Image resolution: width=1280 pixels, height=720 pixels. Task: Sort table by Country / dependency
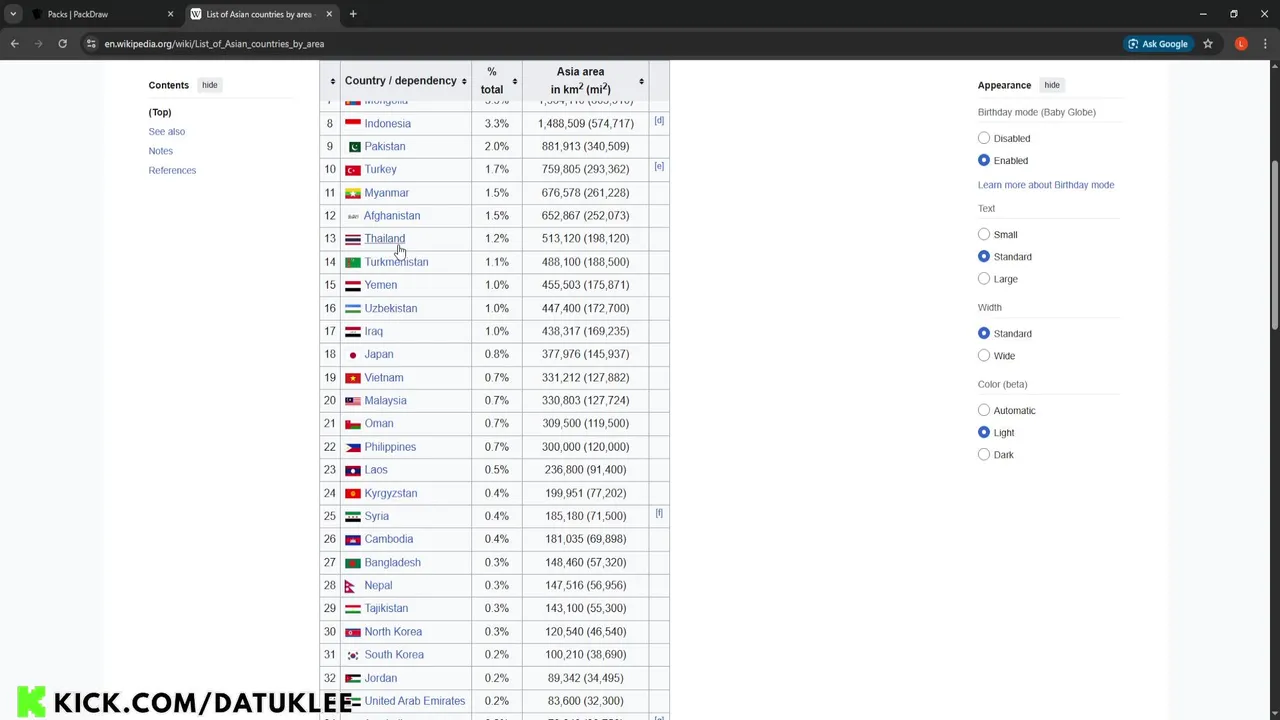point(464,81)
